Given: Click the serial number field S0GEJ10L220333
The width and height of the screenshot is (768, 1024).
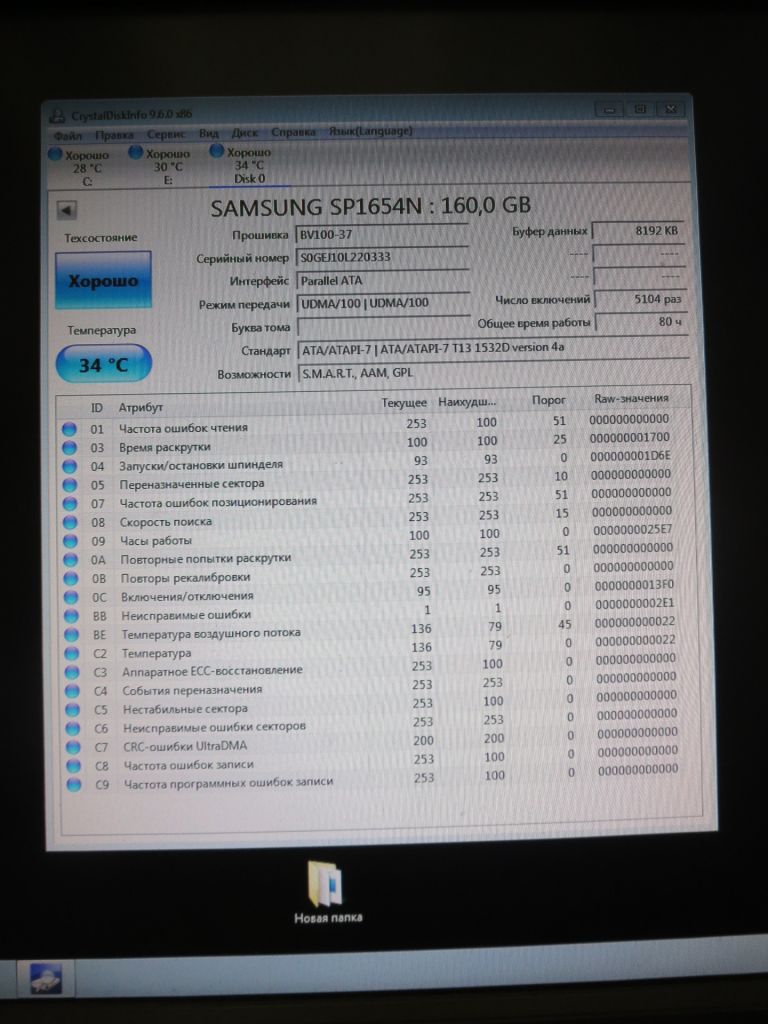Looking at the screenshot, I should pyautogui.click(x=382, y=257).
